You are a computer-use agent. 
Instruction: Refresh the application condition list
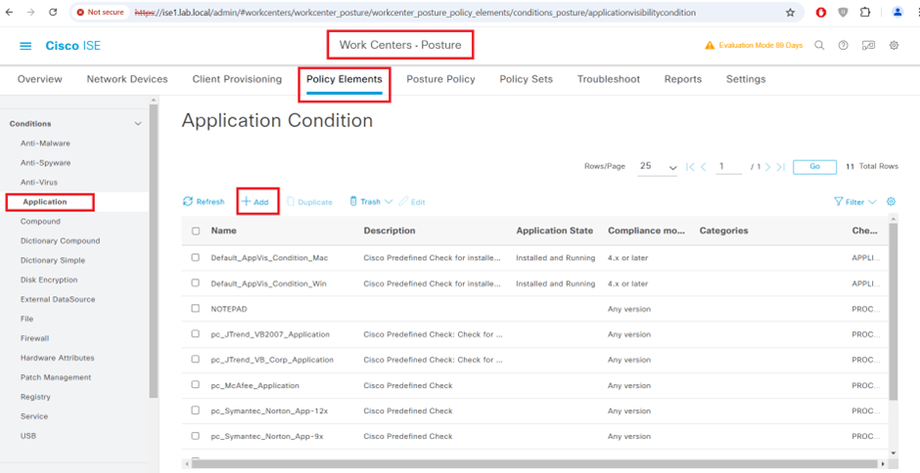point(204,202)
